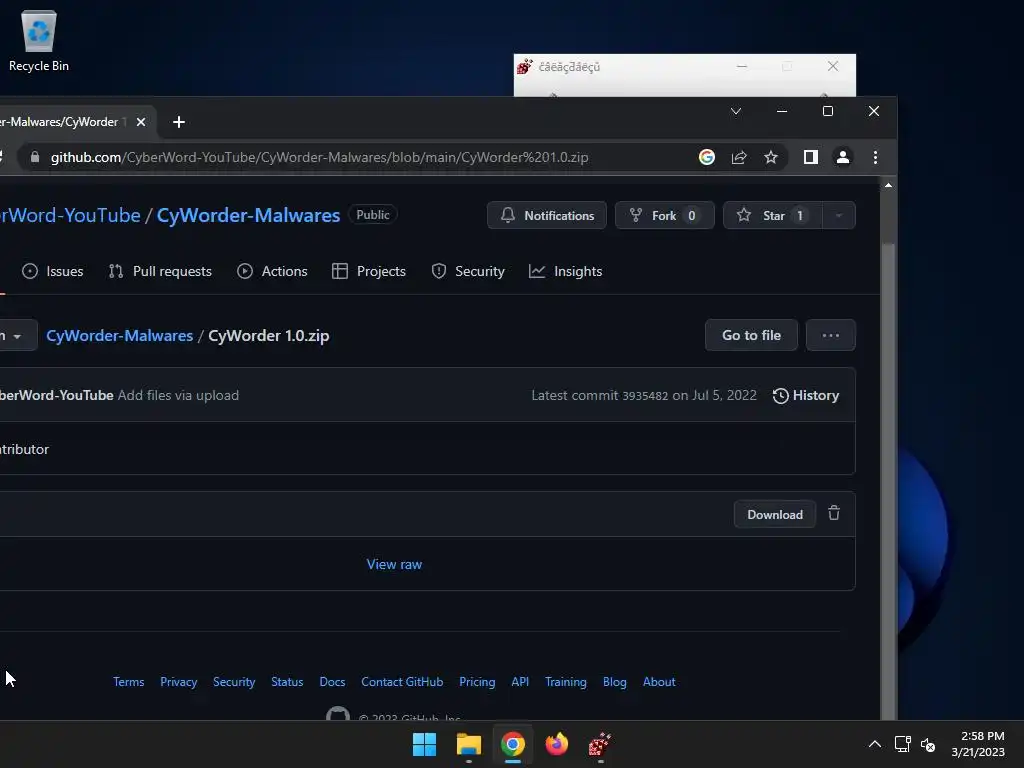Star the CyWorder-Malwares repository
The width and height of the screenshot is (1024, 768).
(x=773, y=216)
